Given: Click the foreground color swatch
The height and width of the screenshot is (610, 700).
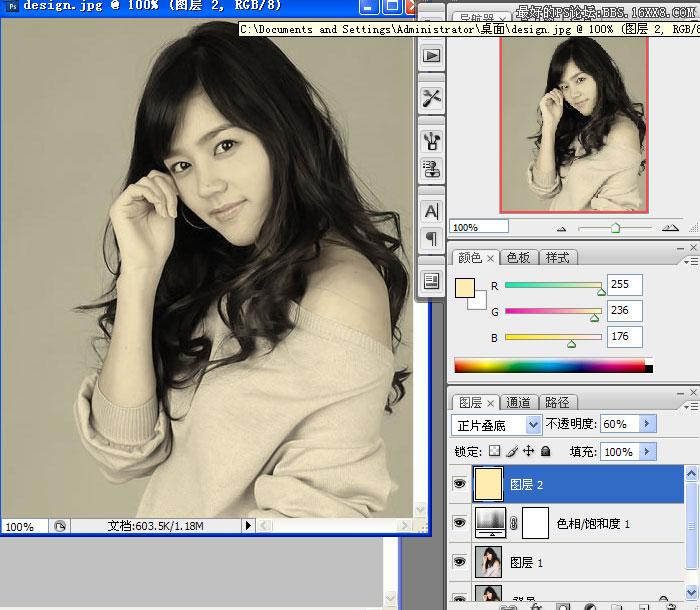Looking at the screenshot, I should (x=465, y=288).
